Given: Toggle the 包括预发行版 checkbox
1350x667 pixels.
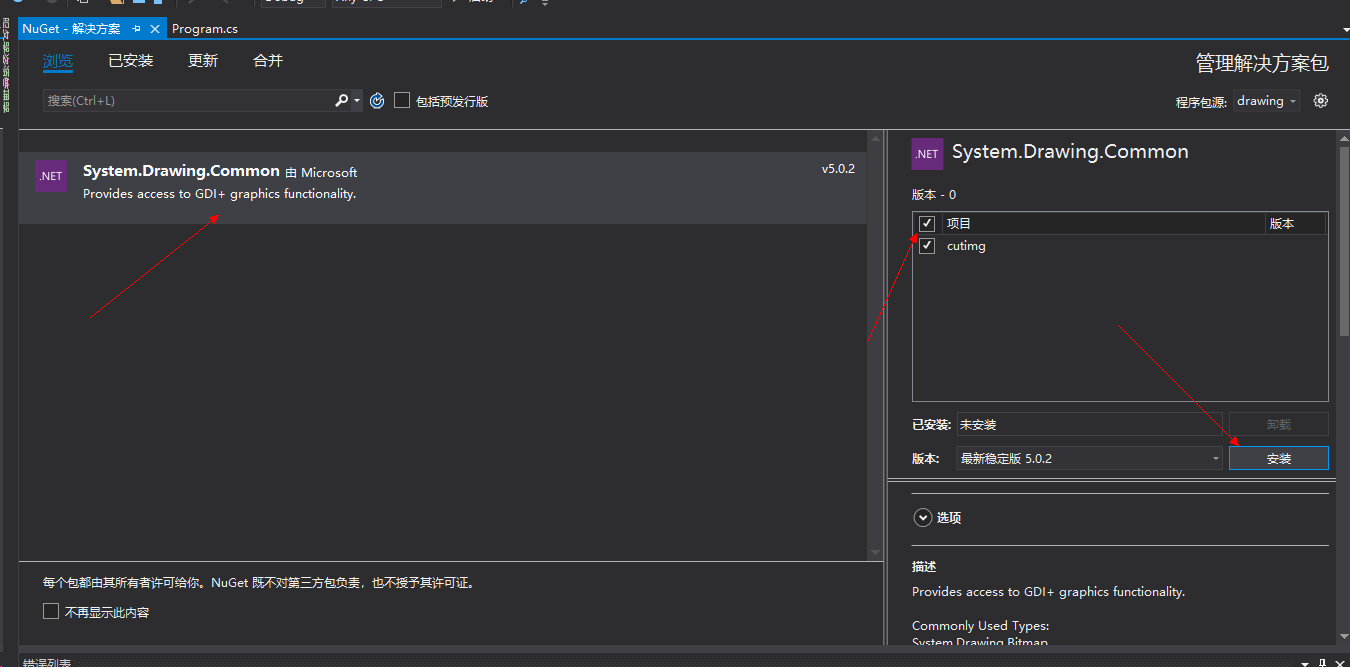Looking at the screenshot, I should click(x=402, y=100).
